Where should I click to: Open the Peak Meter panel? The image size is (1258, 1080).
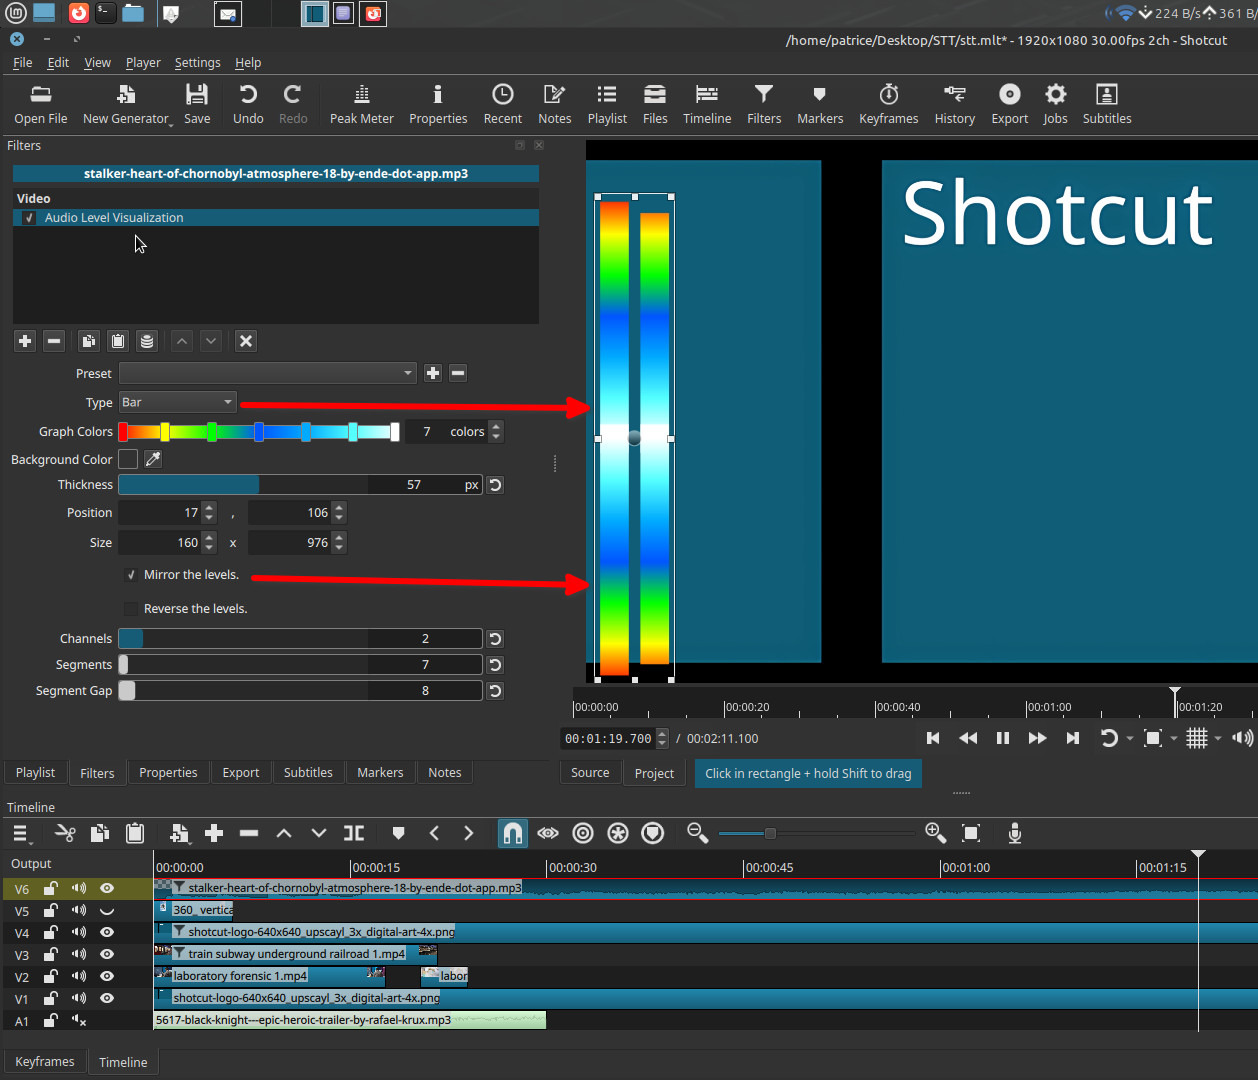361,104
